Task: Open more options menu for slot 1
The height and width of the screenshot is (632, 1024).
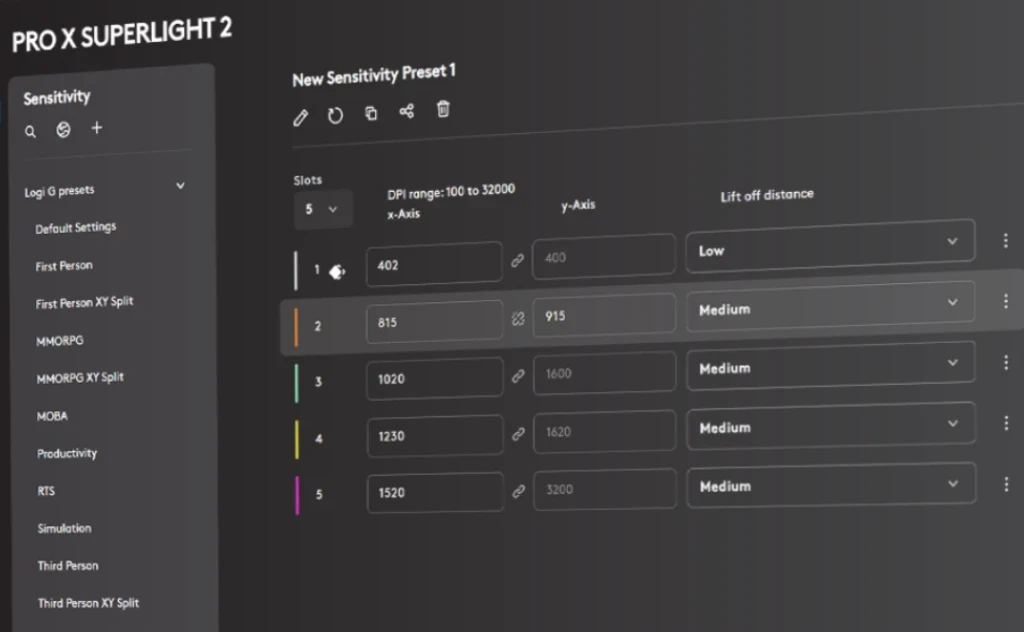Action: pyautogui.click(x=1006, y=240)
